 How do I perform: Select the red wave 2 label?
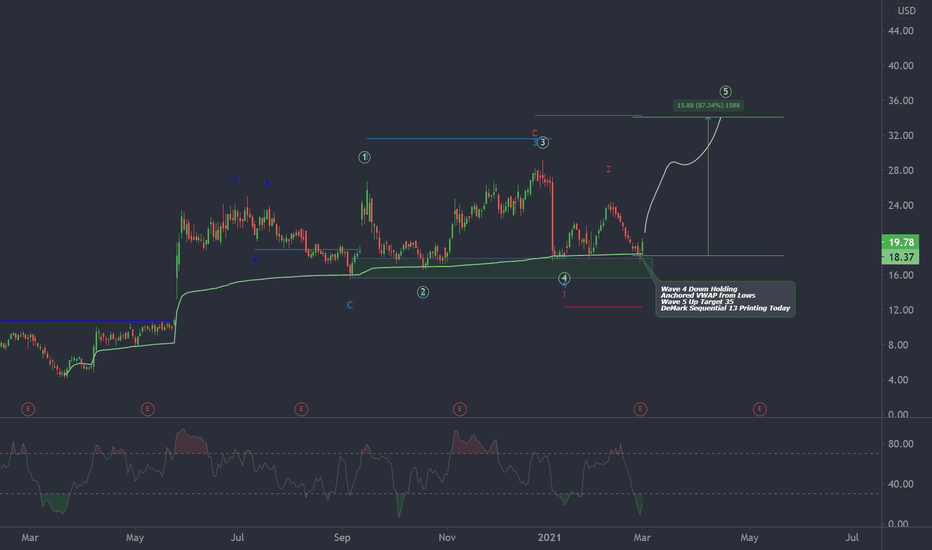[x=608, y=169]
